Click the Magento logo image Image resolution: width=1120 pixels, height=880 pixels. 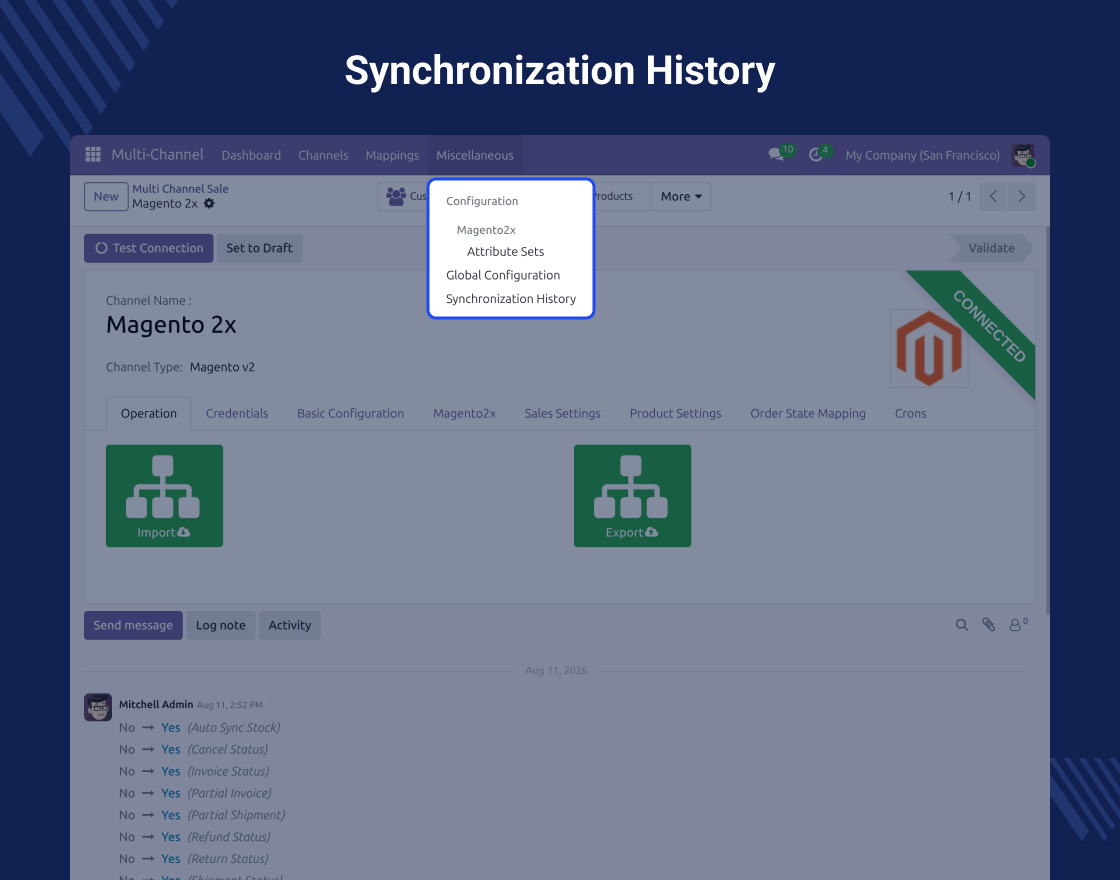(929, 349)
